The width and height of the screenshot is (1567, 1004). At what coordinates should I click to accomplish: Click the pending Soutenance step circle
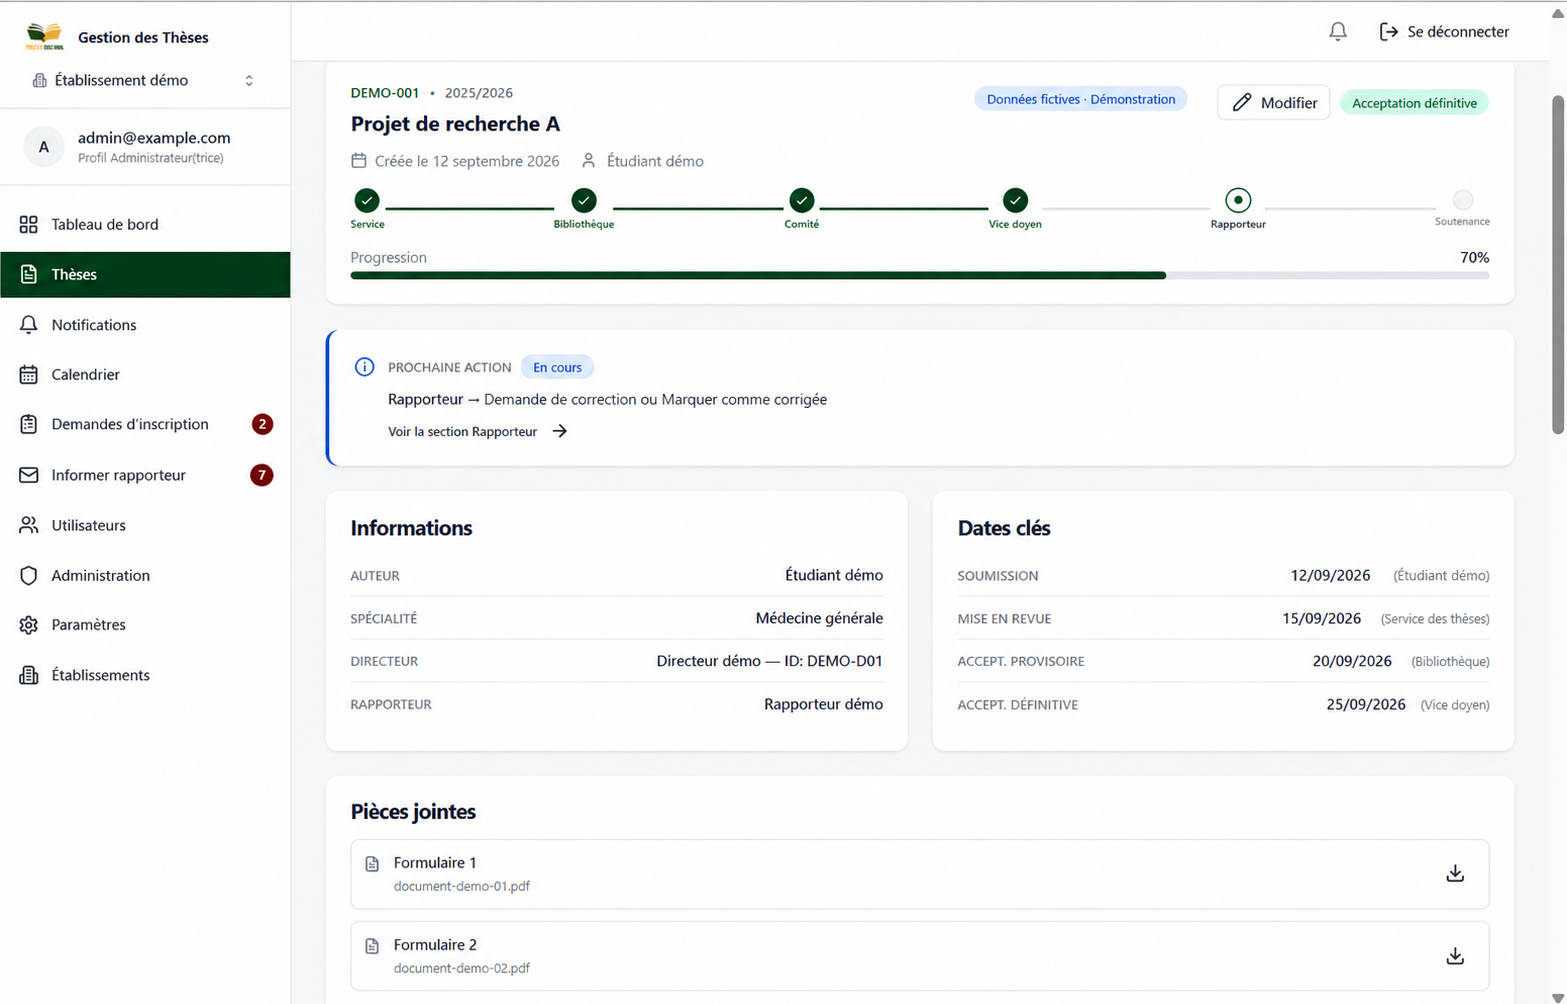click(x=1463, y=200)
